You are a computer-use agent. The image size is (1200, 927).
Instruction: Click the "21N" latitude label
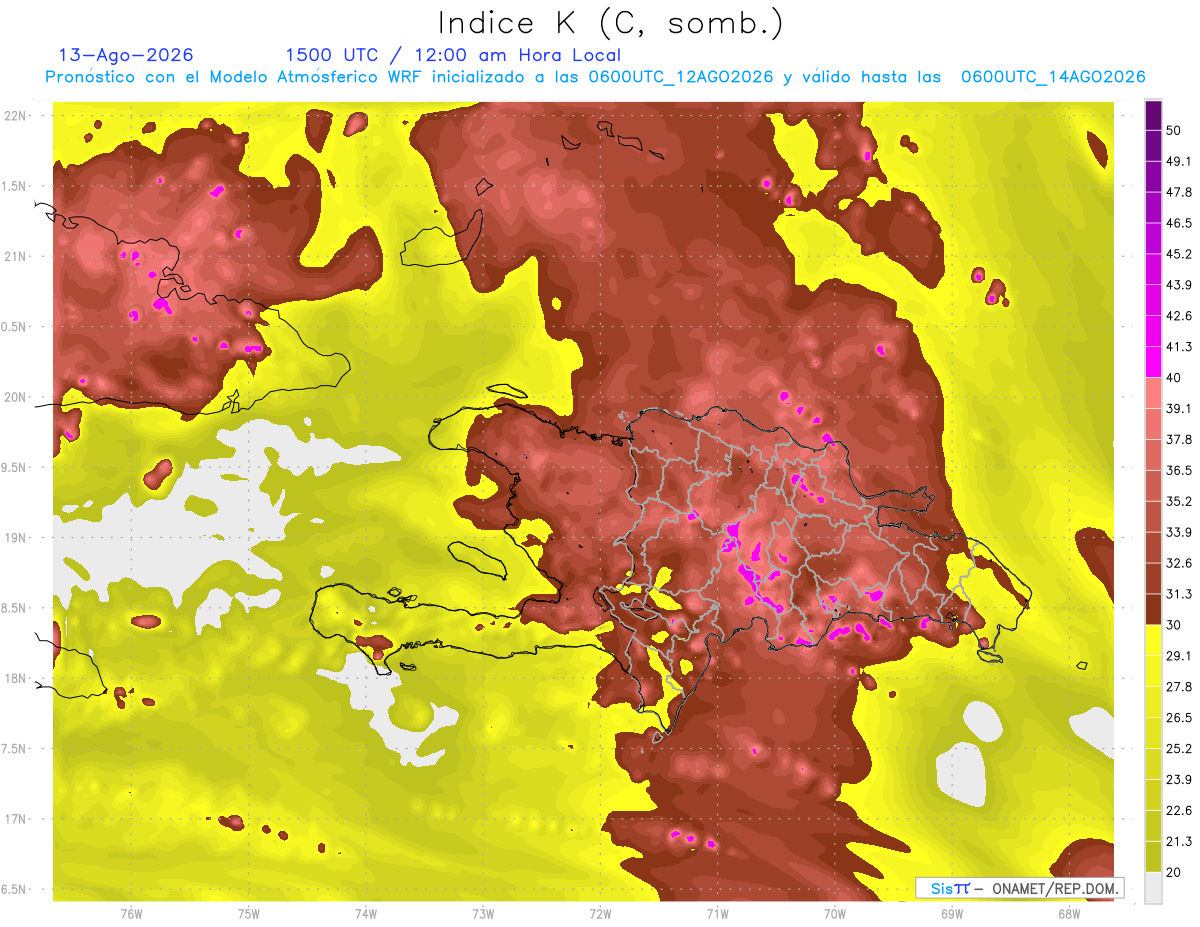[x=15, y=256]
